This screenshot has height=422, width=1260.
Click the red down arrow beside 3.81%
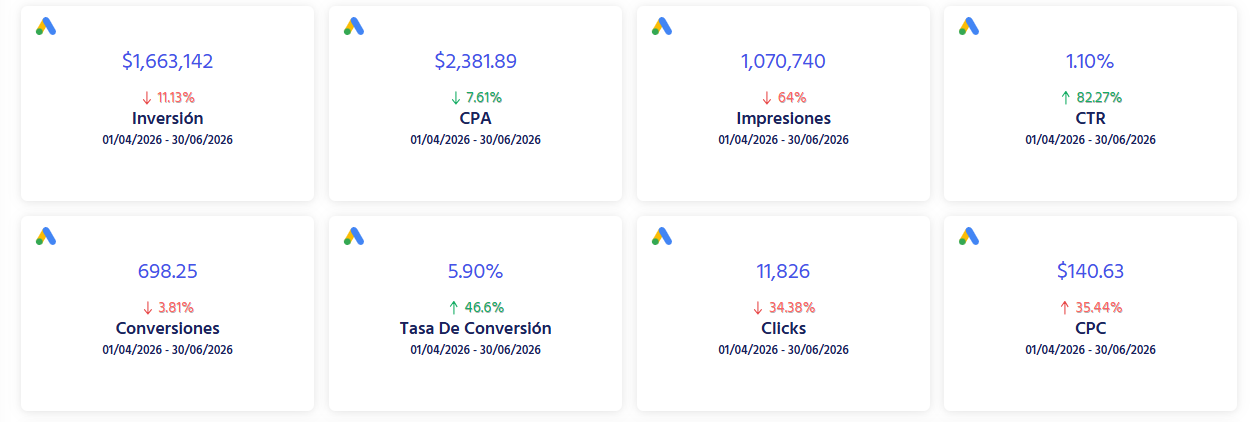click(148, 308)
